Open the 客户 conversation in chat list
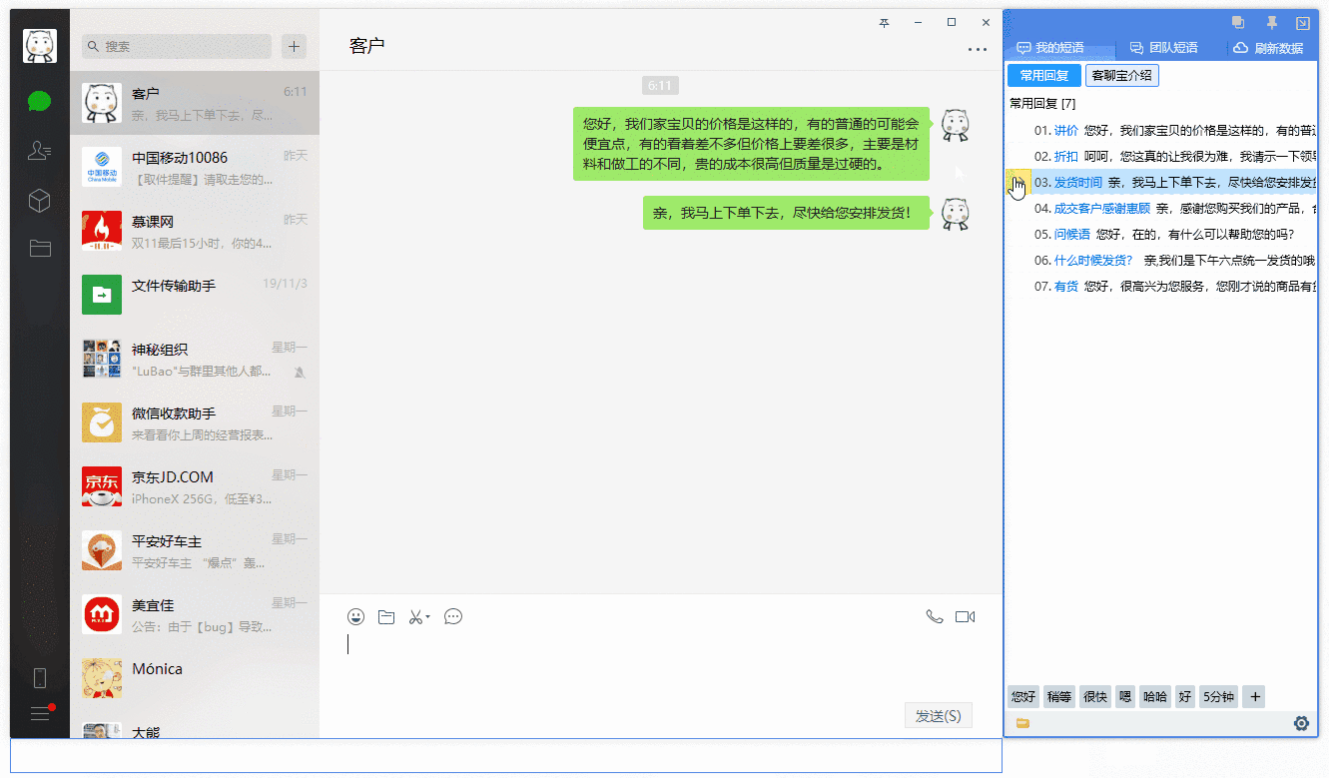 pos(195,103)
